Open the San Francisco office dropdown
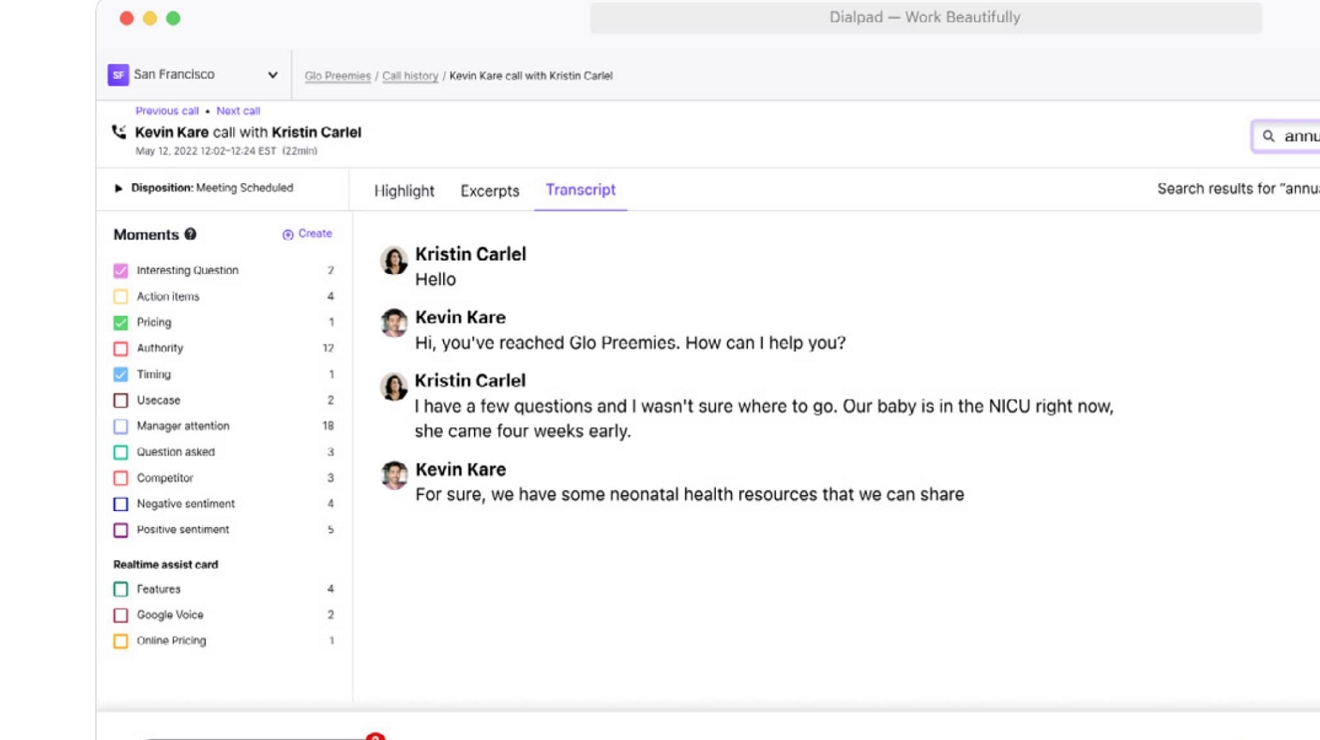 272,75
